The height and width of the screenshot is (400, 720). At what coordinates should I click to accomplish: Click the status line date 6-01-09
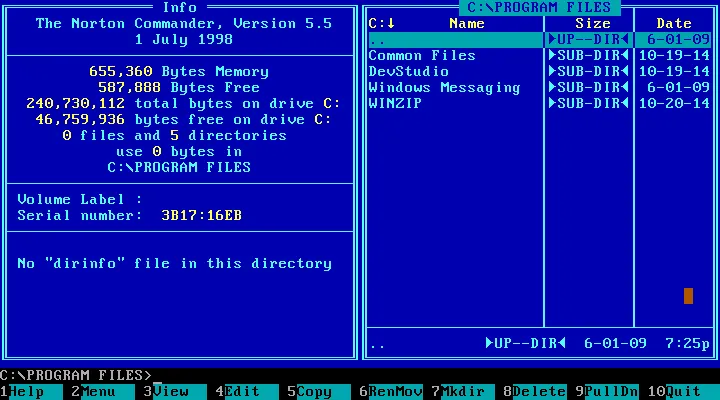pos(615,344)
